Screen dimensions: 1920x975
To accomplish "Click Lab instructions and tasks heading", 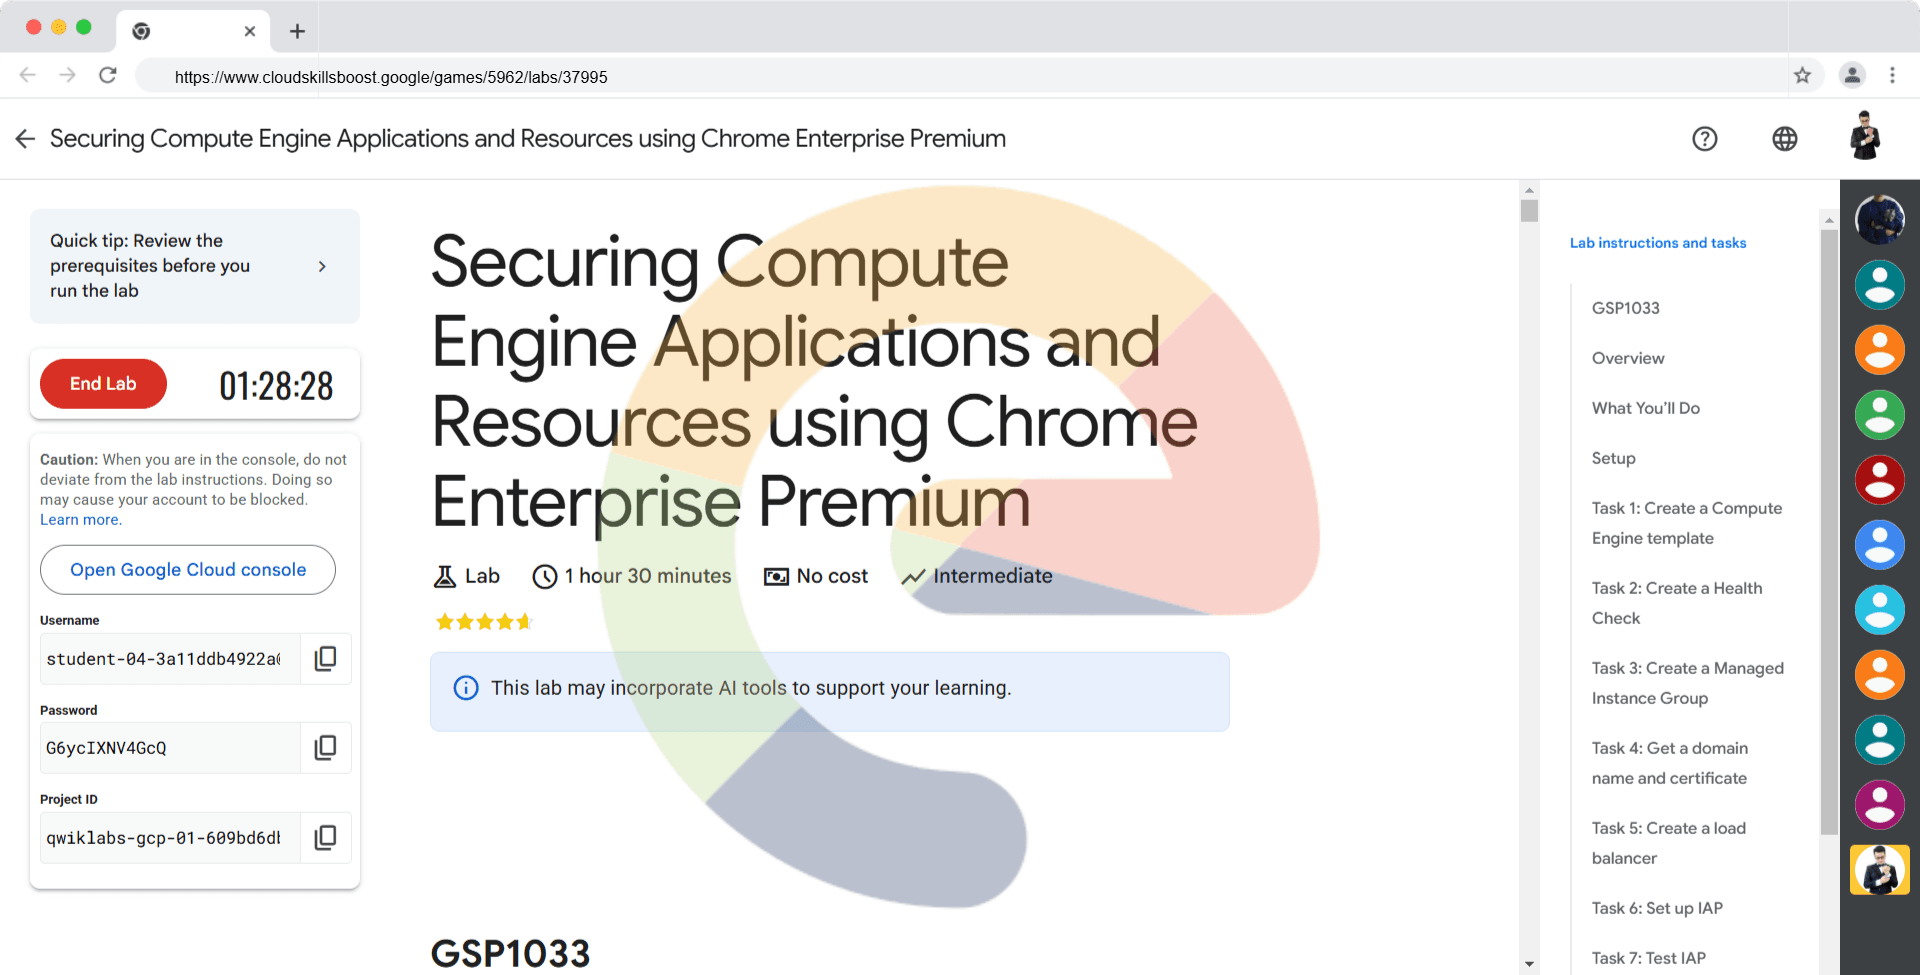I will [1658, 243].
